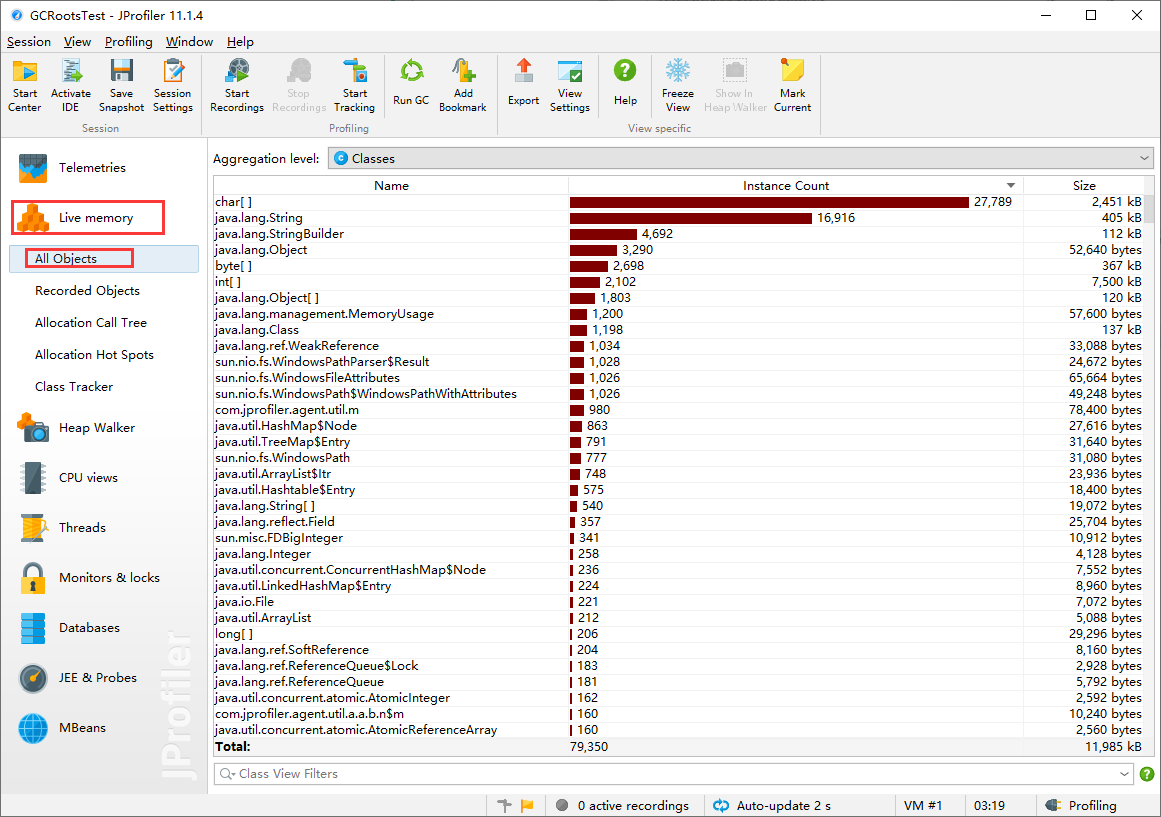Viewport: 1161px width, 817px height.
Task: Select All Objects view
Action: 104,259
